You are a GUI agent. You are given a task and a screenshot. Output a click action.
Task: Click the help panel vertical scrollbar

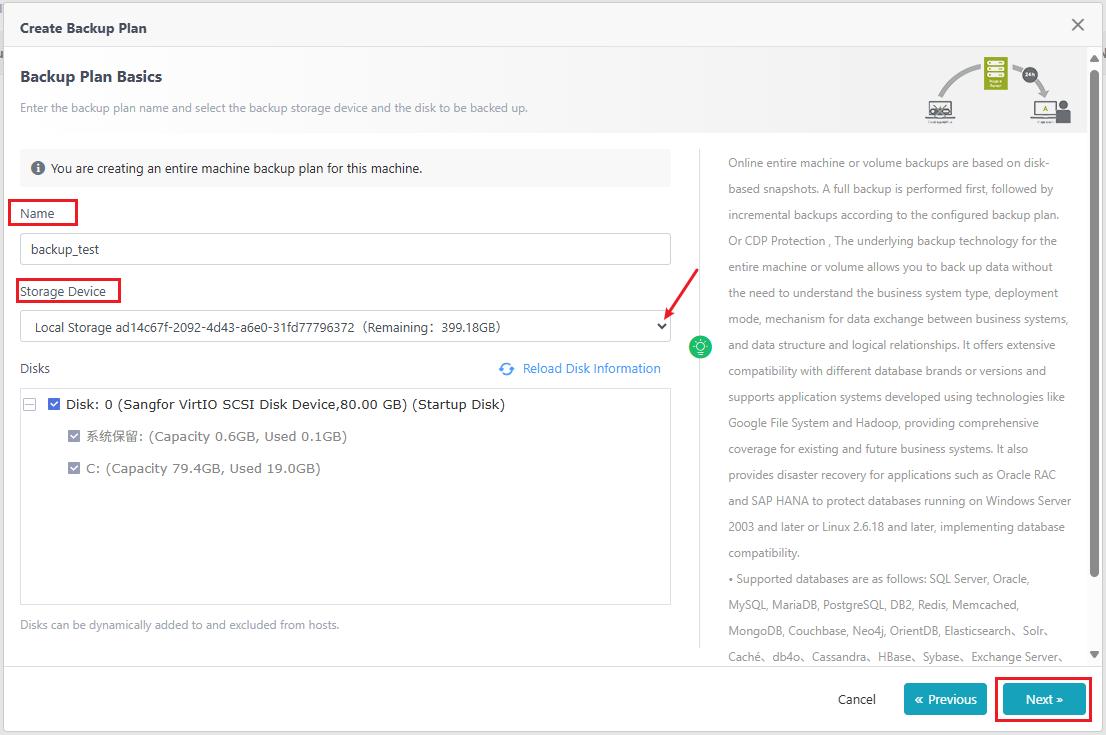1094,323
